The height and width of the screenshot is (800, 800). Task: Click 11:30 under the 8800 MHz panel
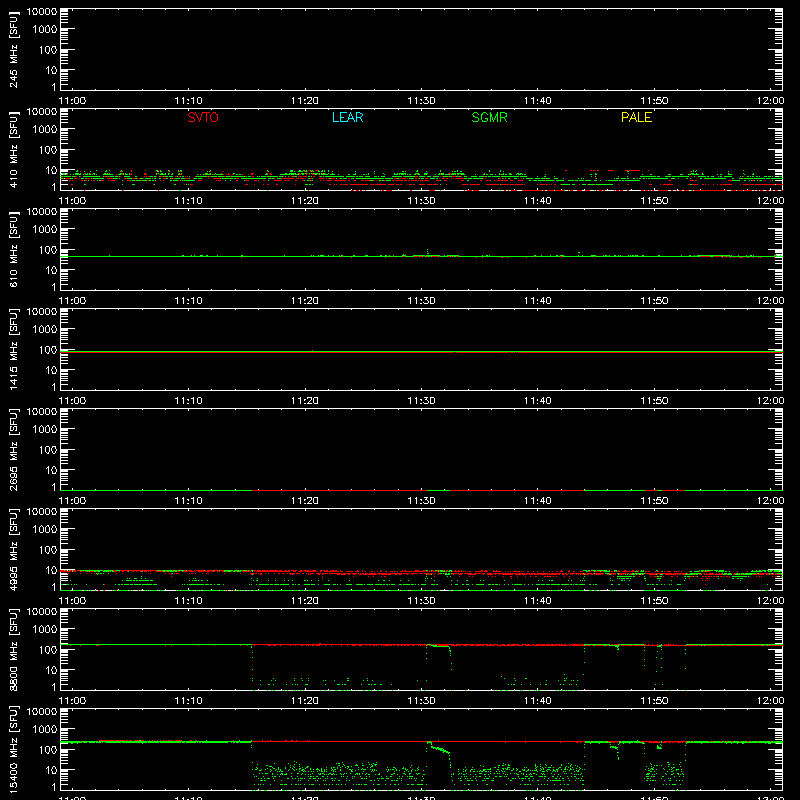point(421,701)
